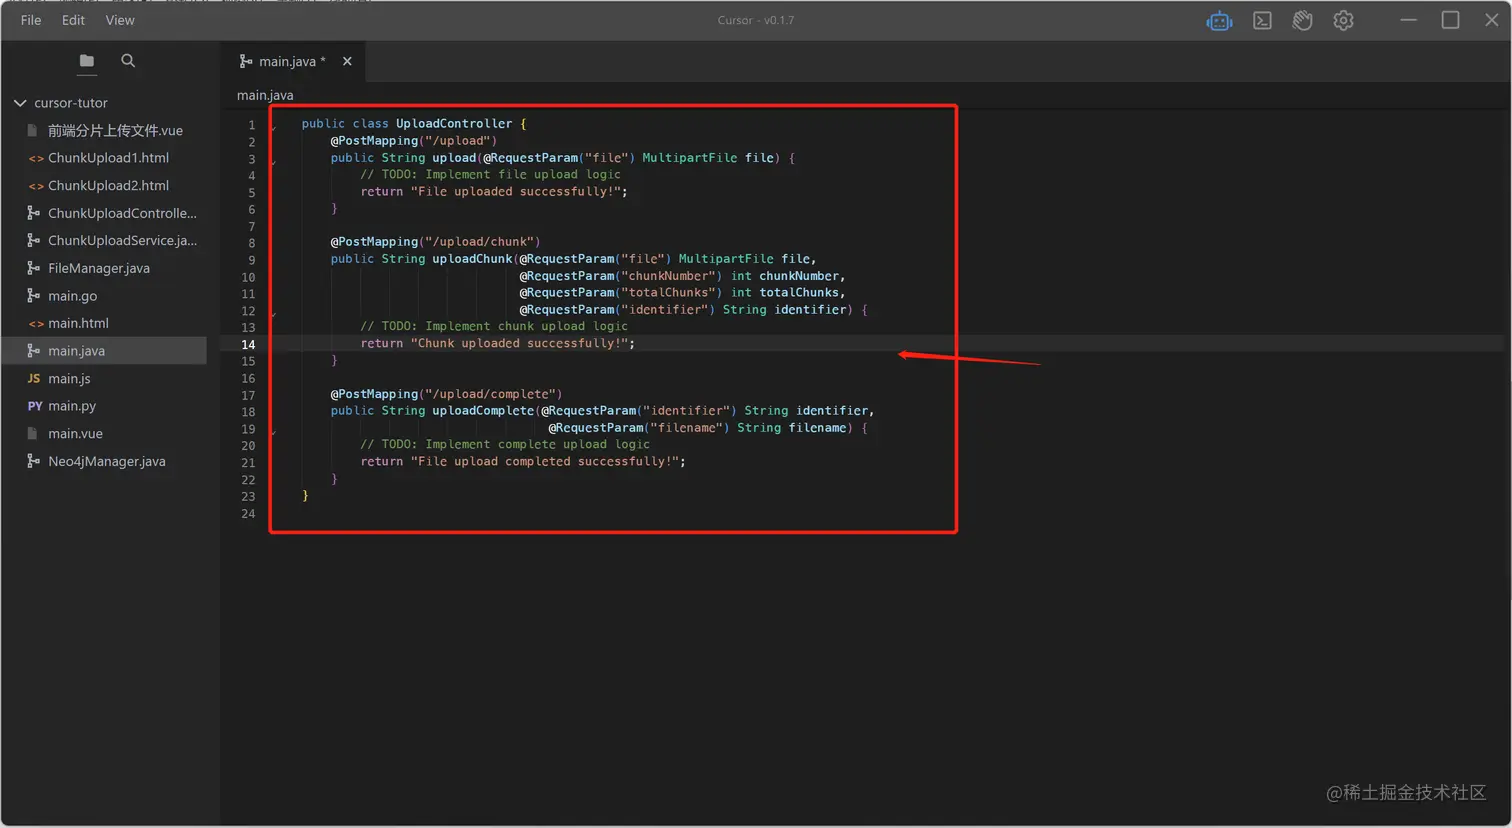Open Cursor settings via the gear icon

click(x=1343, y=20)
